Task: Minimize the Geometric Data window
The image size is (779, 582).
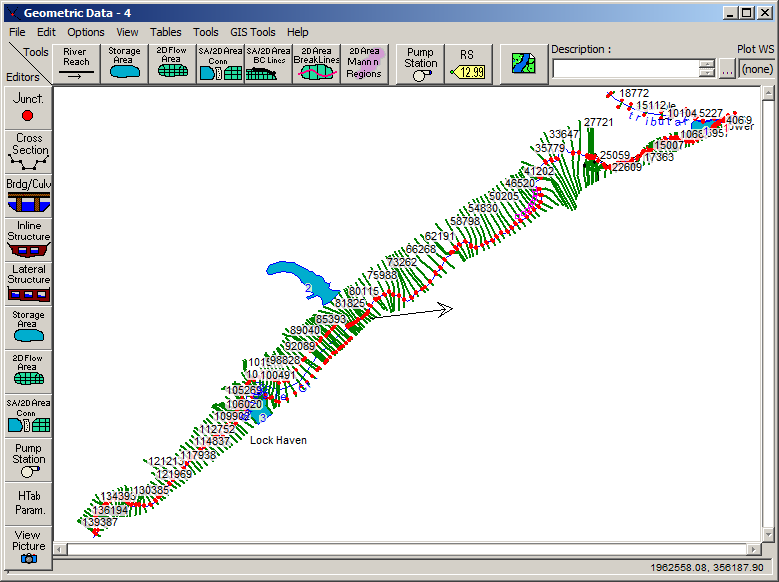Action: coord(730,13)
